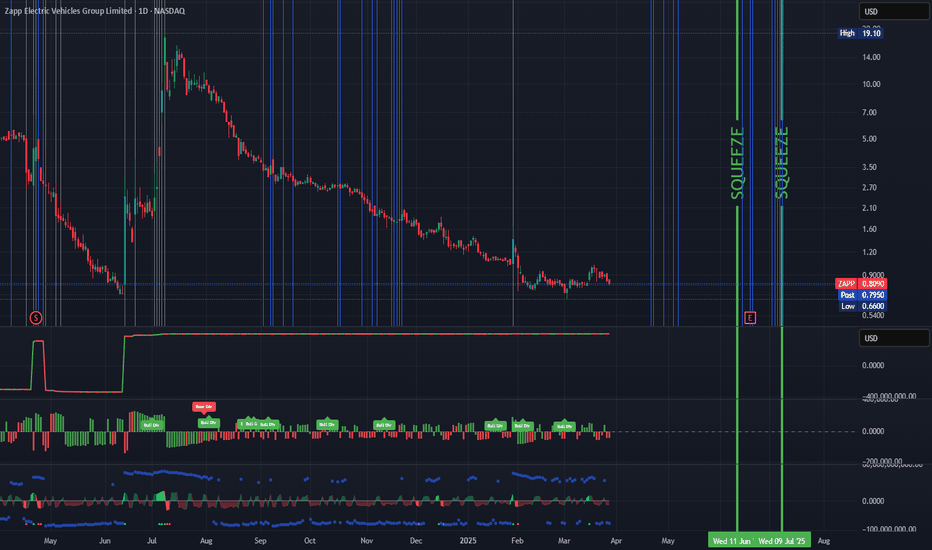Click the Low 0.6600 price label
Screen dimensions: 932x550
coord(862,306)
